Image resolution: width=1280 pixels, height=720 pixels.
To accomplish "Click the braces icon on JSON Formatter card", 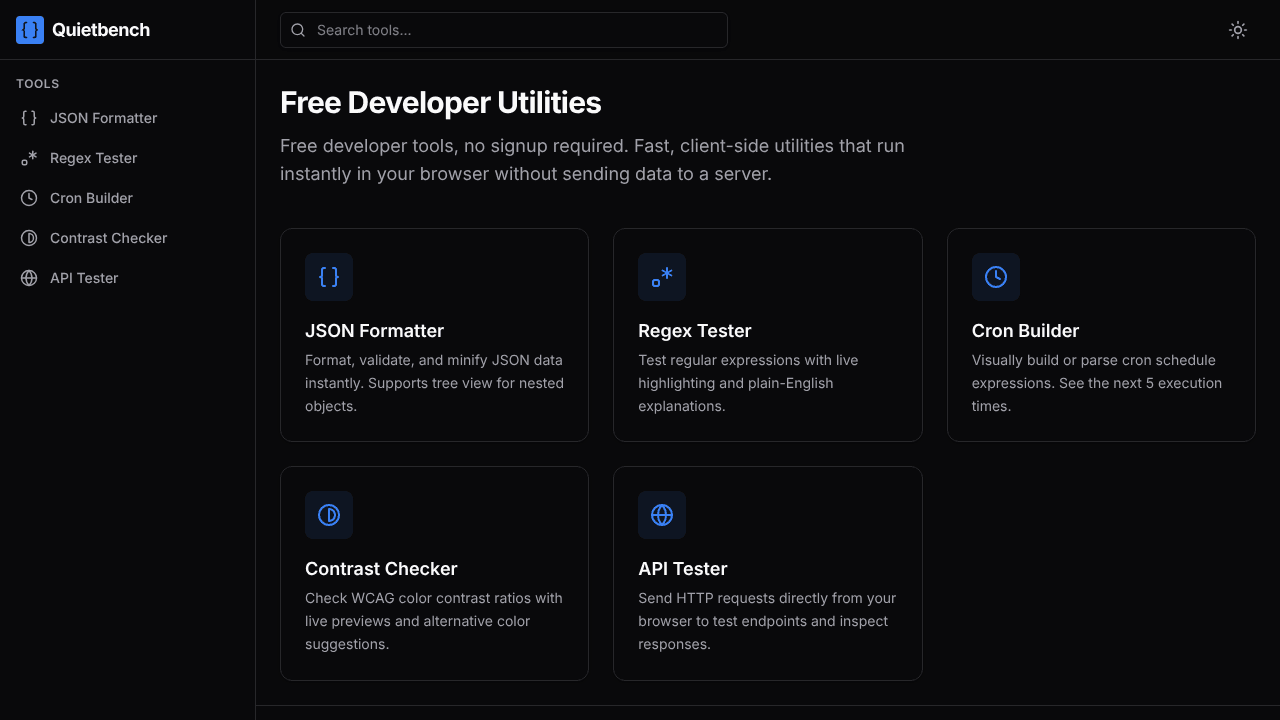I will coord(329,277).
